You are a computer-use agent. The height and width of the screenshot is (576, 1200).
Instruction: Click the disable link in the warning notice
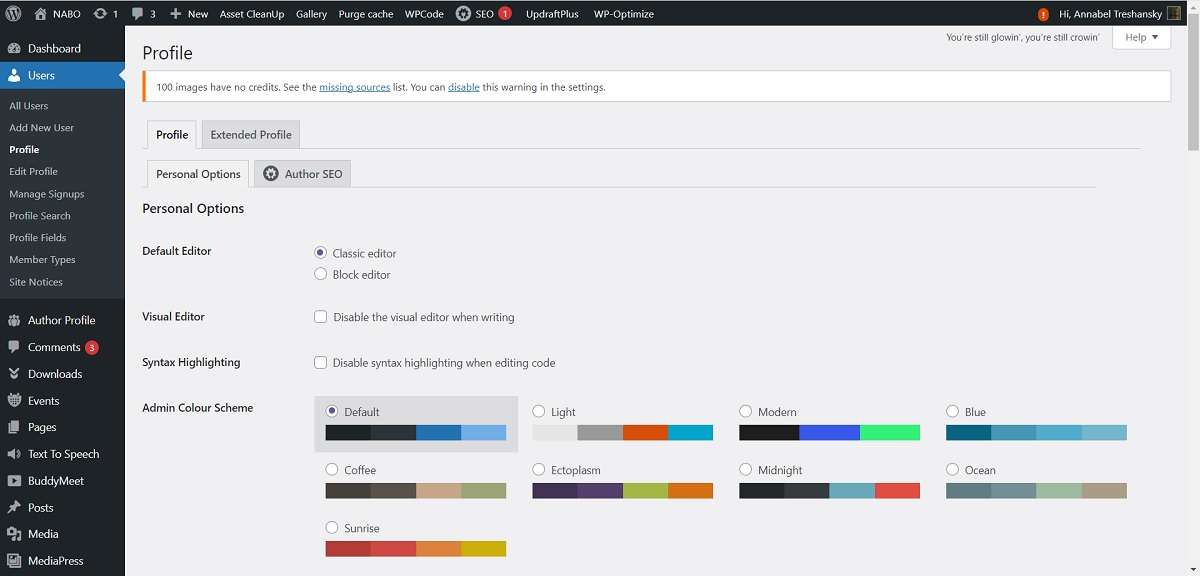click(463, 87)
